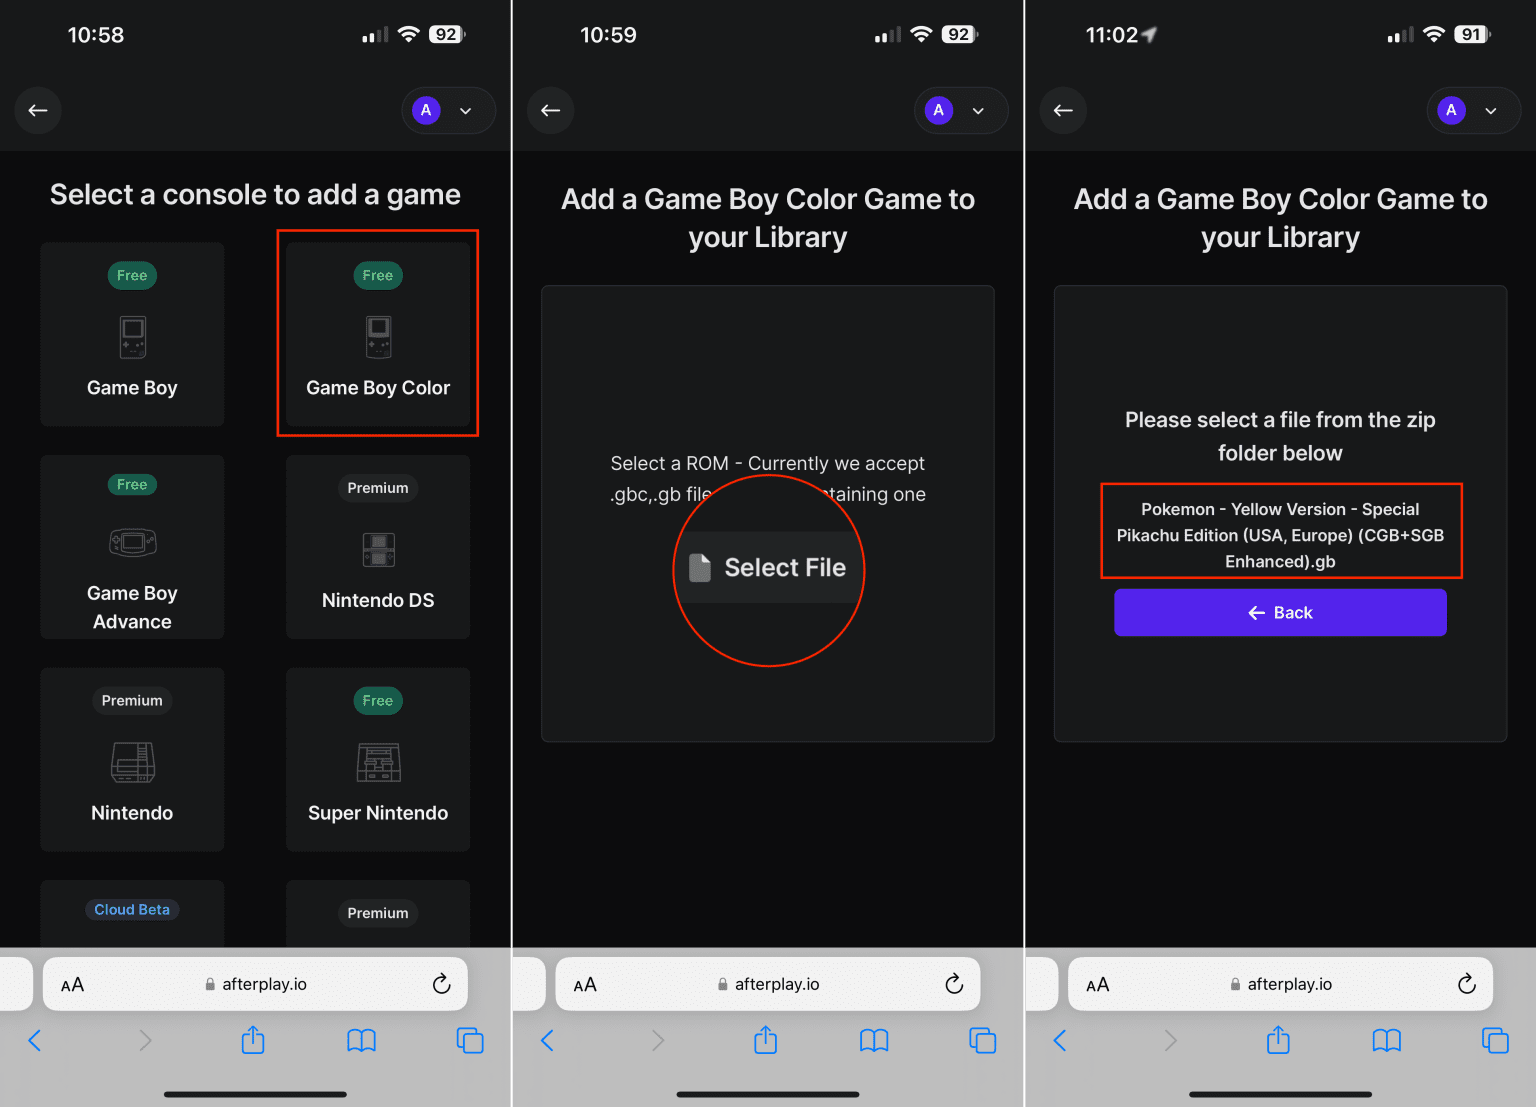Select the Game Boy console card
The width and height of the screenshot is (1536, 1107).
pos(132,334)
